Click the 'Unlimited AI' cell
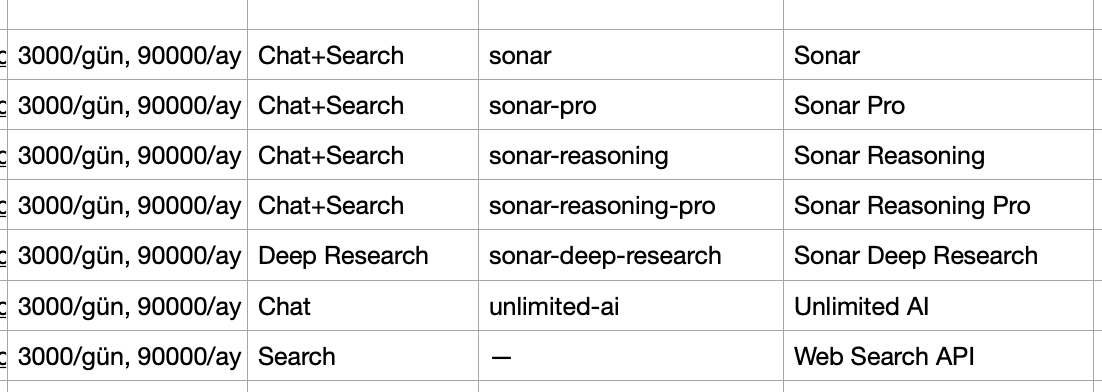Viewport: 1102px width, 392px height. [938, 306]
